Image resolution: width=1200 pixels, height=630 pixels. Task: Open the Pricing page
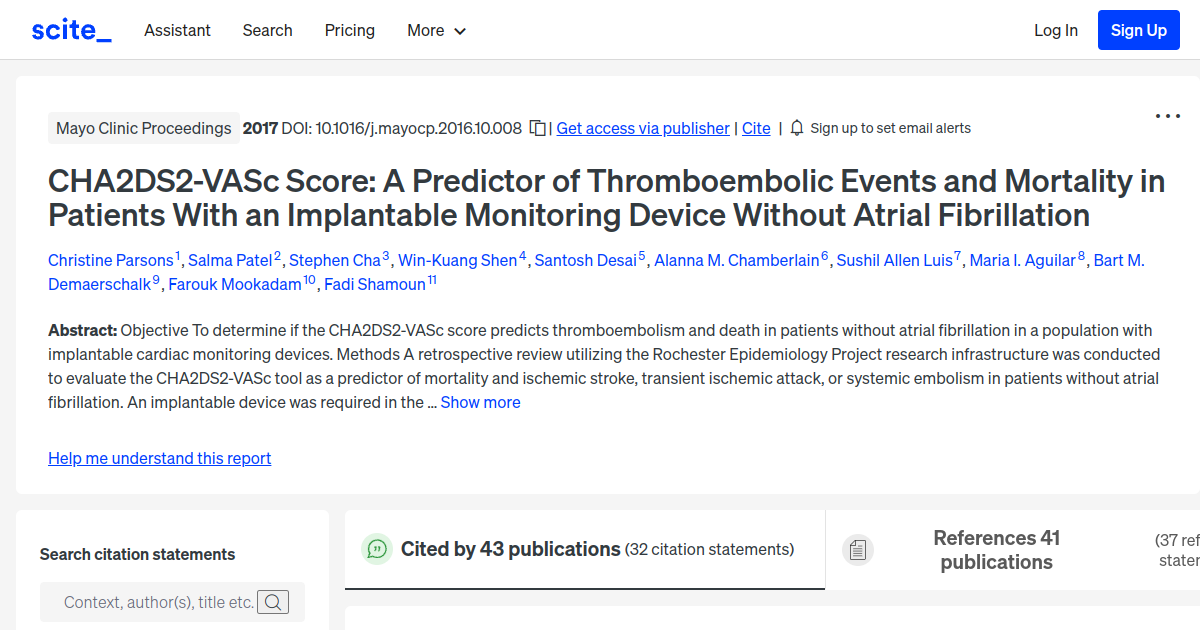pos(349,30)
